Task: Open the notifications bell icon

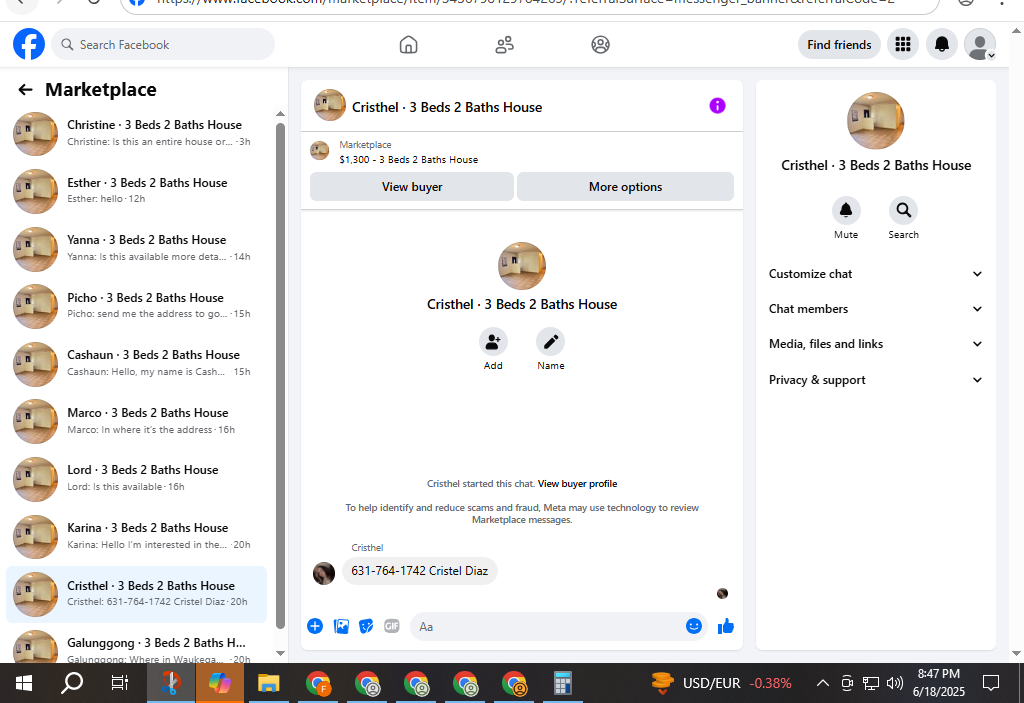Action: [x=942, y=44]
